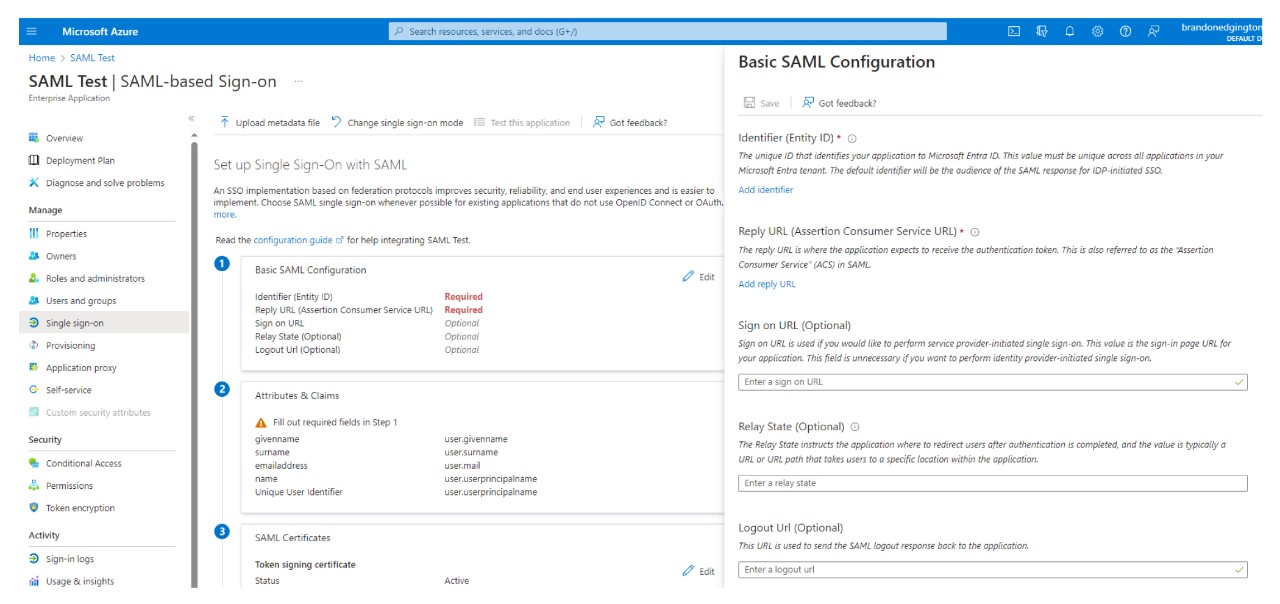Click the Identifier (Entity ID) info icon
Viewport: 1280px width, 604px height.
pyautogui.click(x=852, y=139)
